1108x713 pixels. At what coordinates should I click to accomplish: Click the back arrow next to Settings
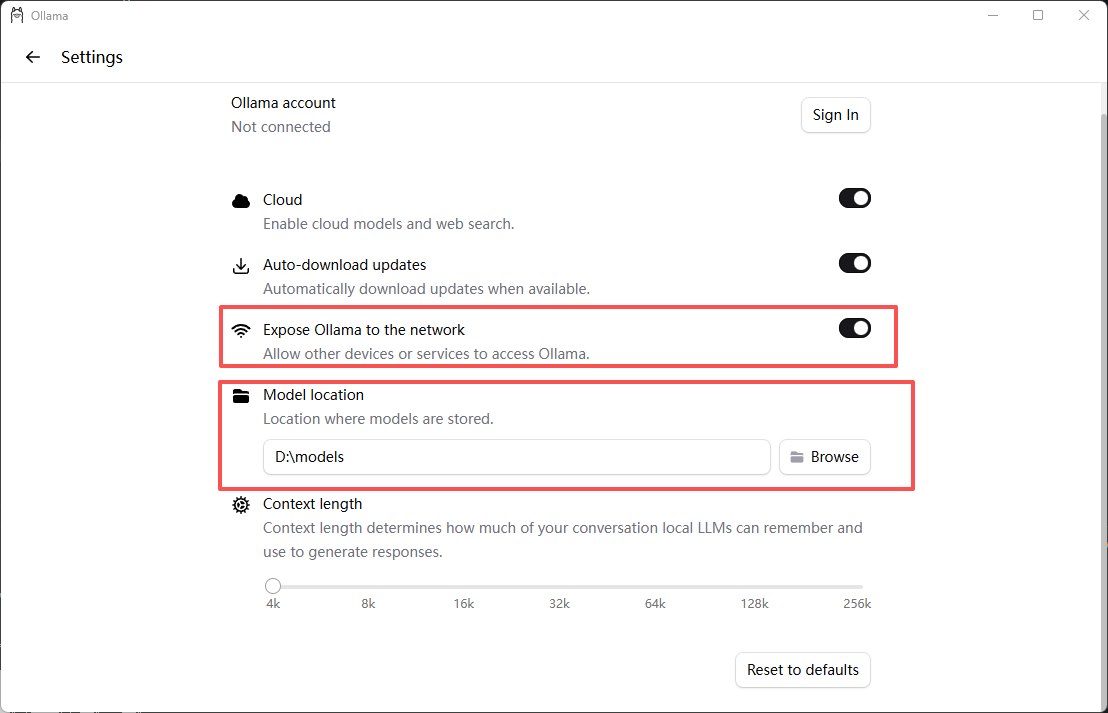(x=33, y=57)
